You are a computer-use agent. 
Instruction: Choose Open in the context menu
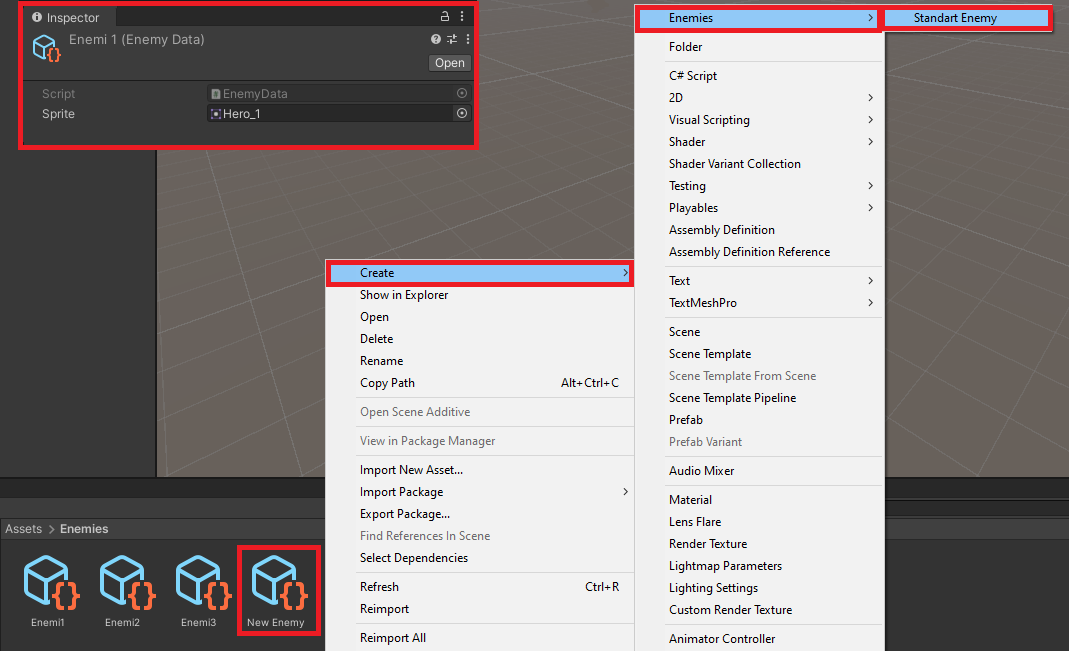[x=480, y=317]
